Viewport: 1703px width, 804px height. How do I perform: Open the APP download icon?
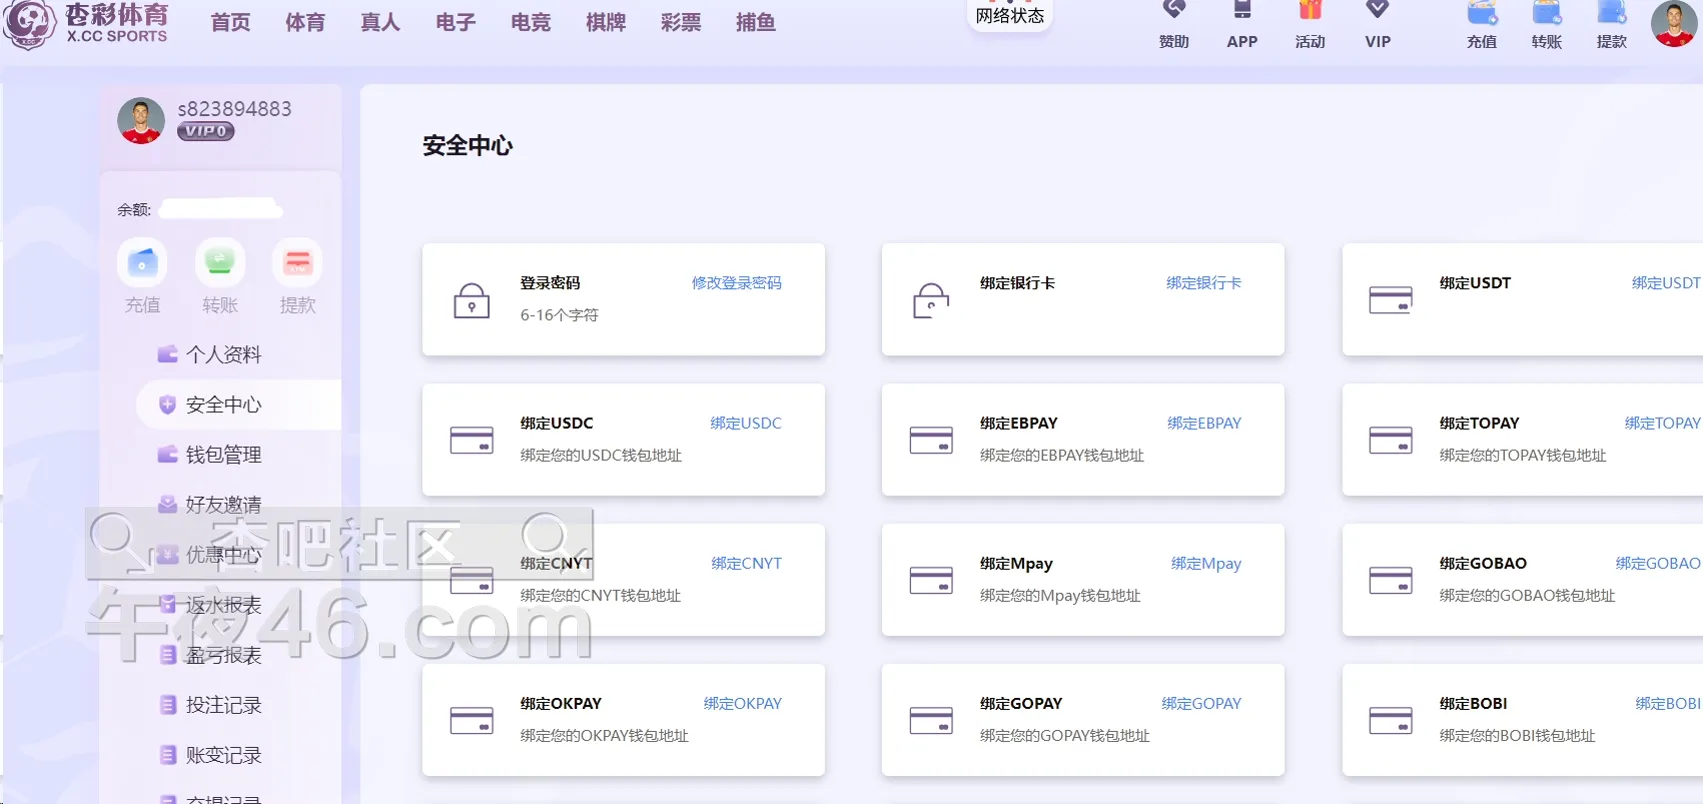tap(1242, 12)
